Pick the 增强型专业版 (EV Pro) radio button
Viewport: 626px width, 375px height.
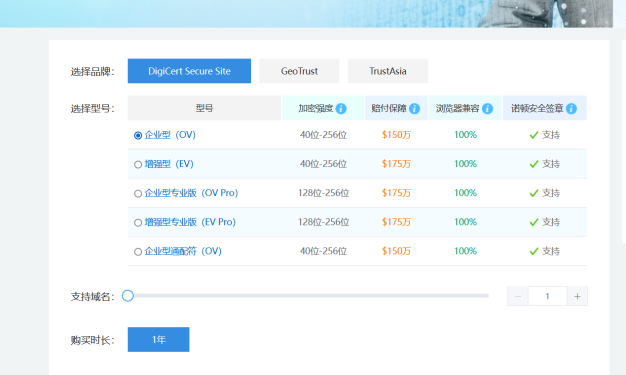(138, 223)
